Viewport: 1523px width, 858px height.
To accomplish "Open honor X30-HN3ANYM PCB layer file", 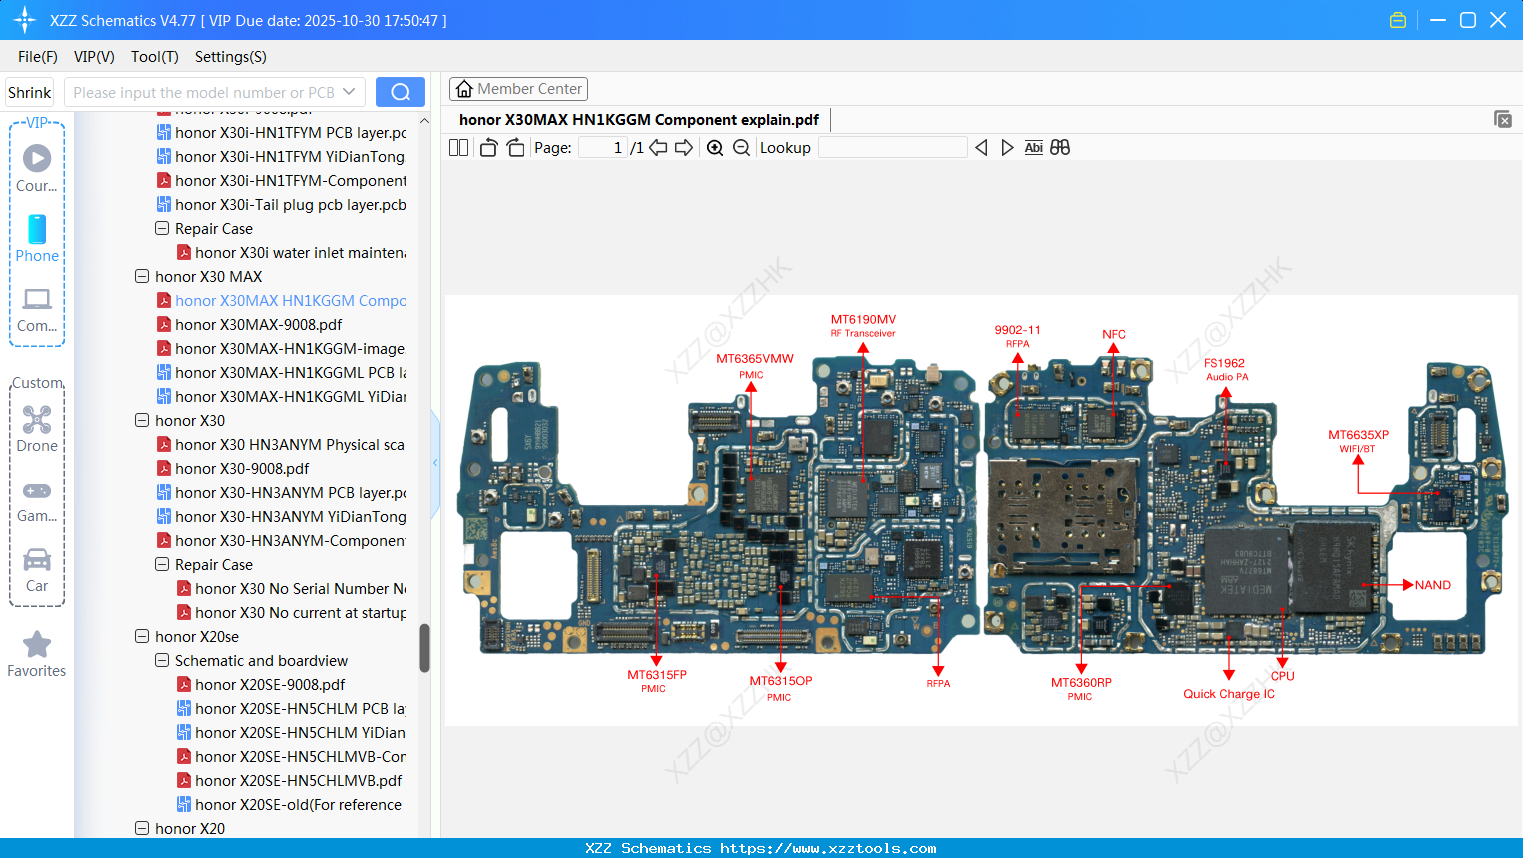I will tap(290, 492).
